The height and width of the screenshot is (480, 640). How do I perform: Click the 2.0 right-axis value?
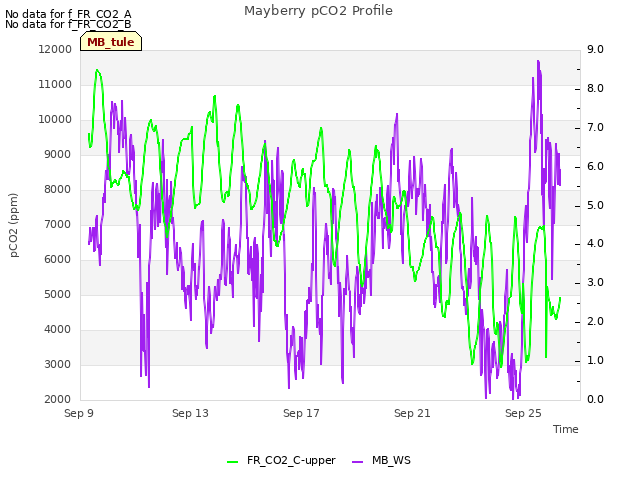(x=596, y=322)
